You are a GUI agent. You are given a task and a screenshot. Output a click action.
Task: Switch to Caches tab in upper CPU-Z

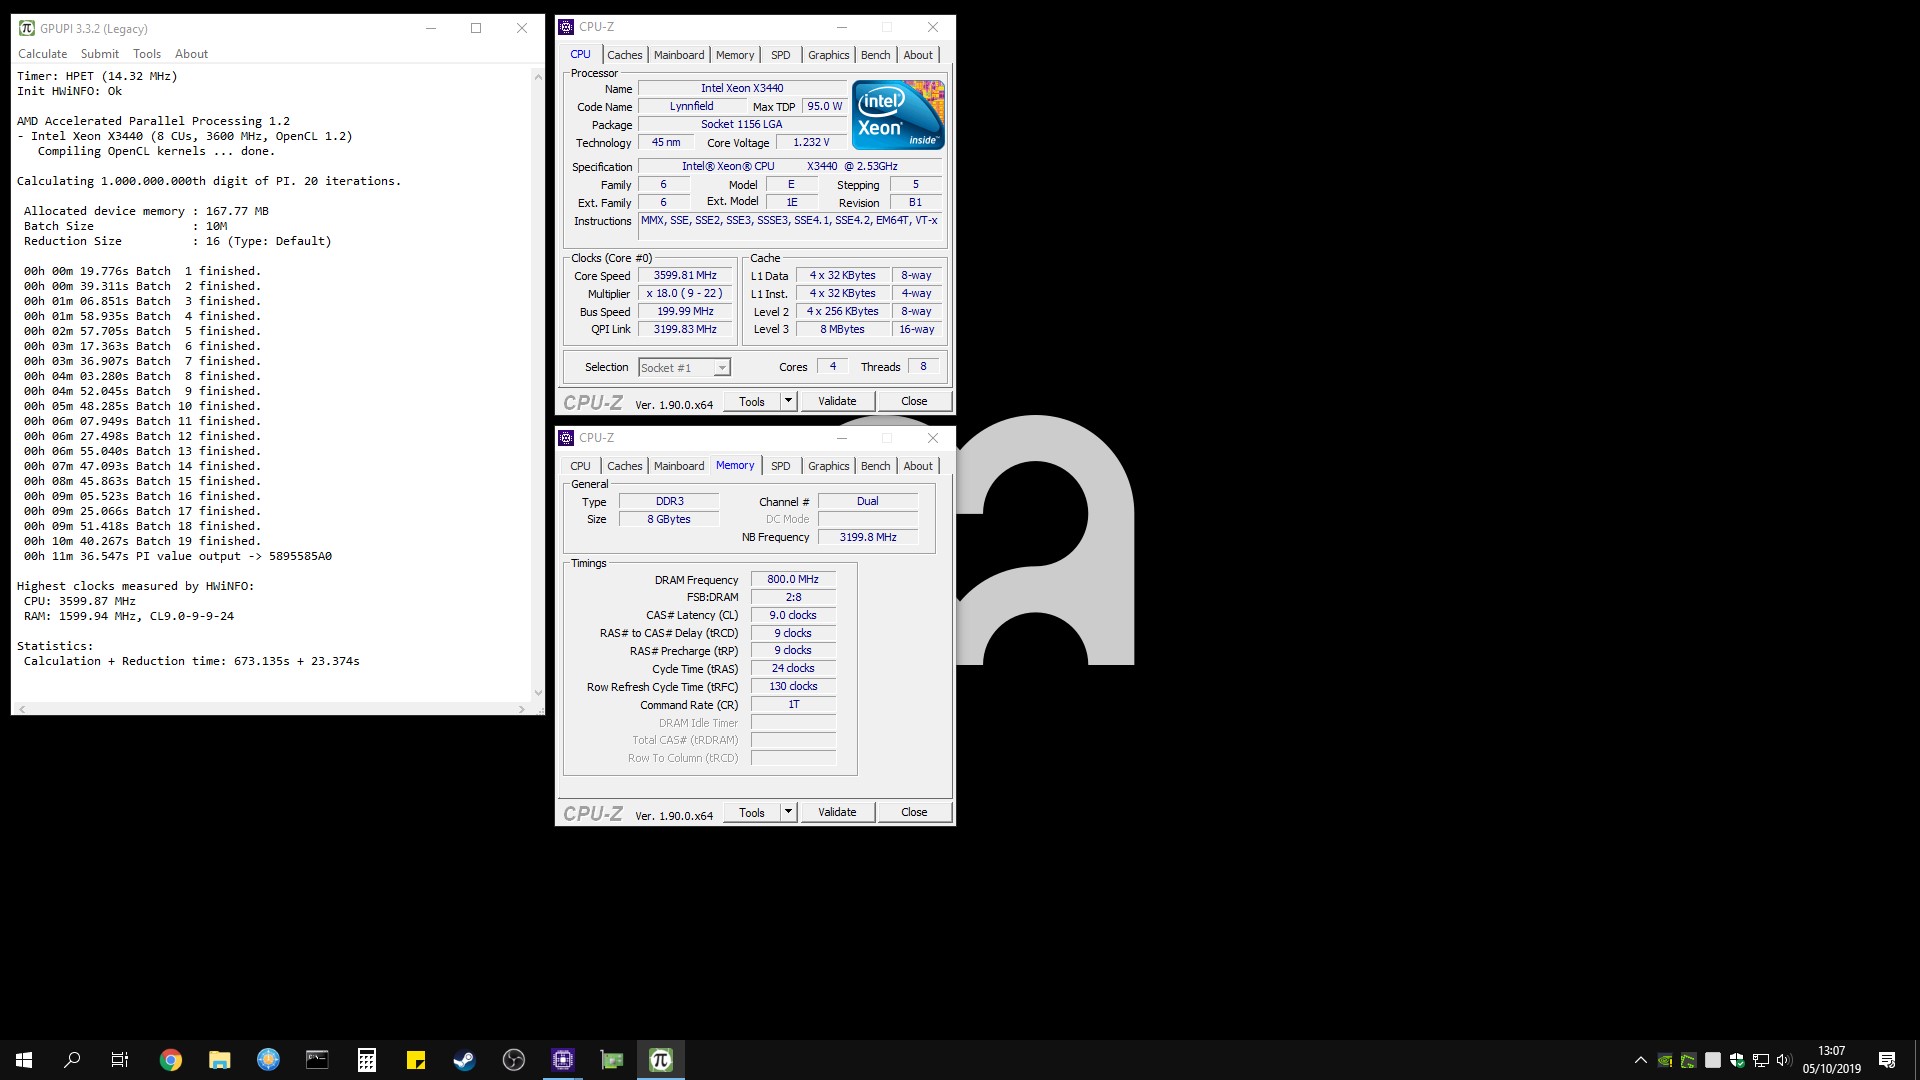tap(625, 55)
